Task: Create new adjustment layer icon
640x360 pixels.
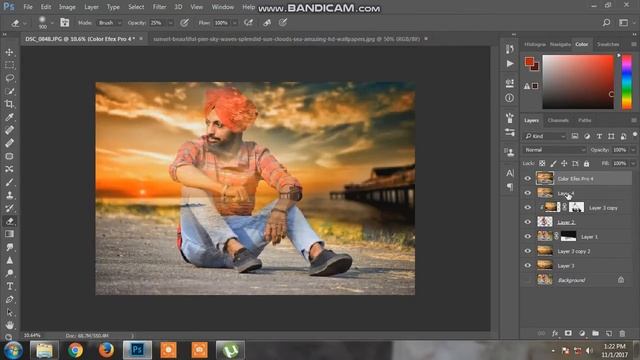Action: coord(582,333)
